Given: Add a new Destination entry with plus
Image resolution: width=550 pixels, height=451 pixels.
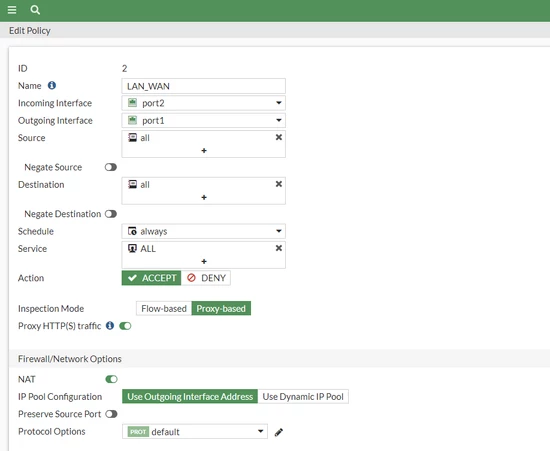Looking at the screenshot, I should [x=204, y=197].
